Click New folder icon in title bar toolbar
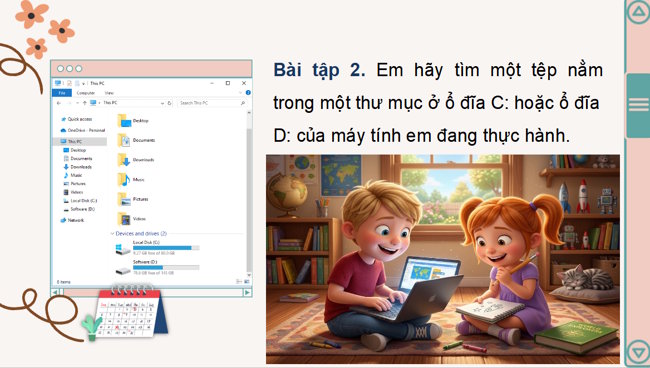This screenshot has height=368, width=650. (78, 83)
